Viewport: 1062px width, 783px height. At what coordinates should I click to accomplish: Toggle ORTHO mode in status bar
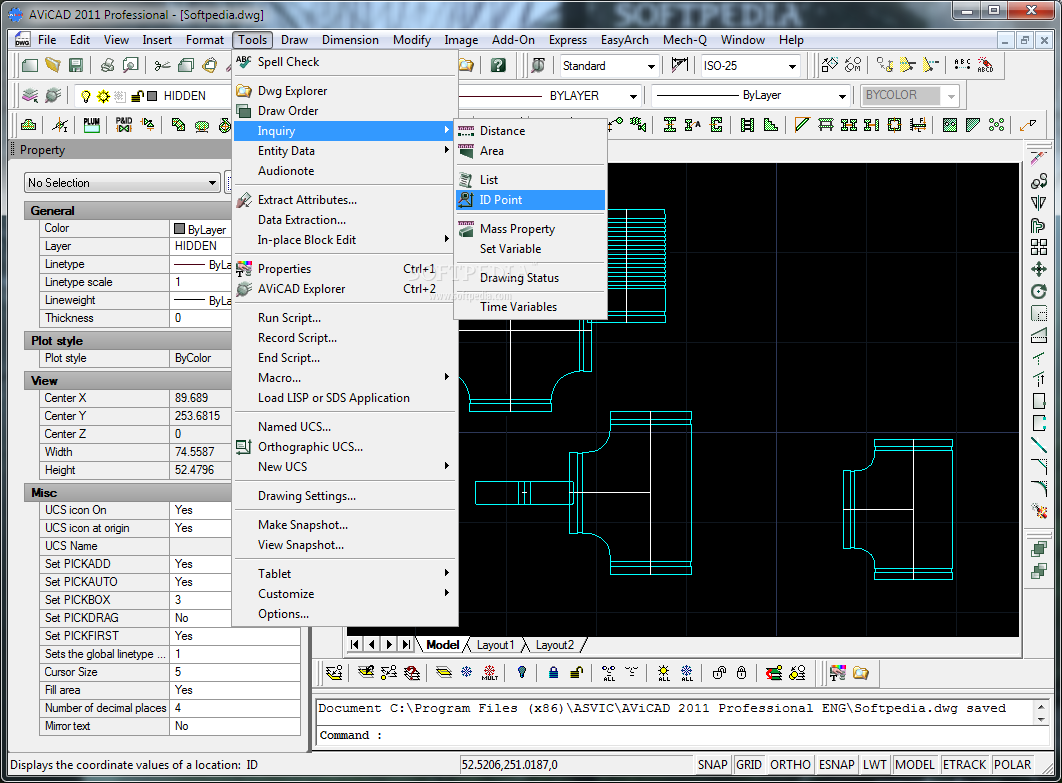click(790, 765)
